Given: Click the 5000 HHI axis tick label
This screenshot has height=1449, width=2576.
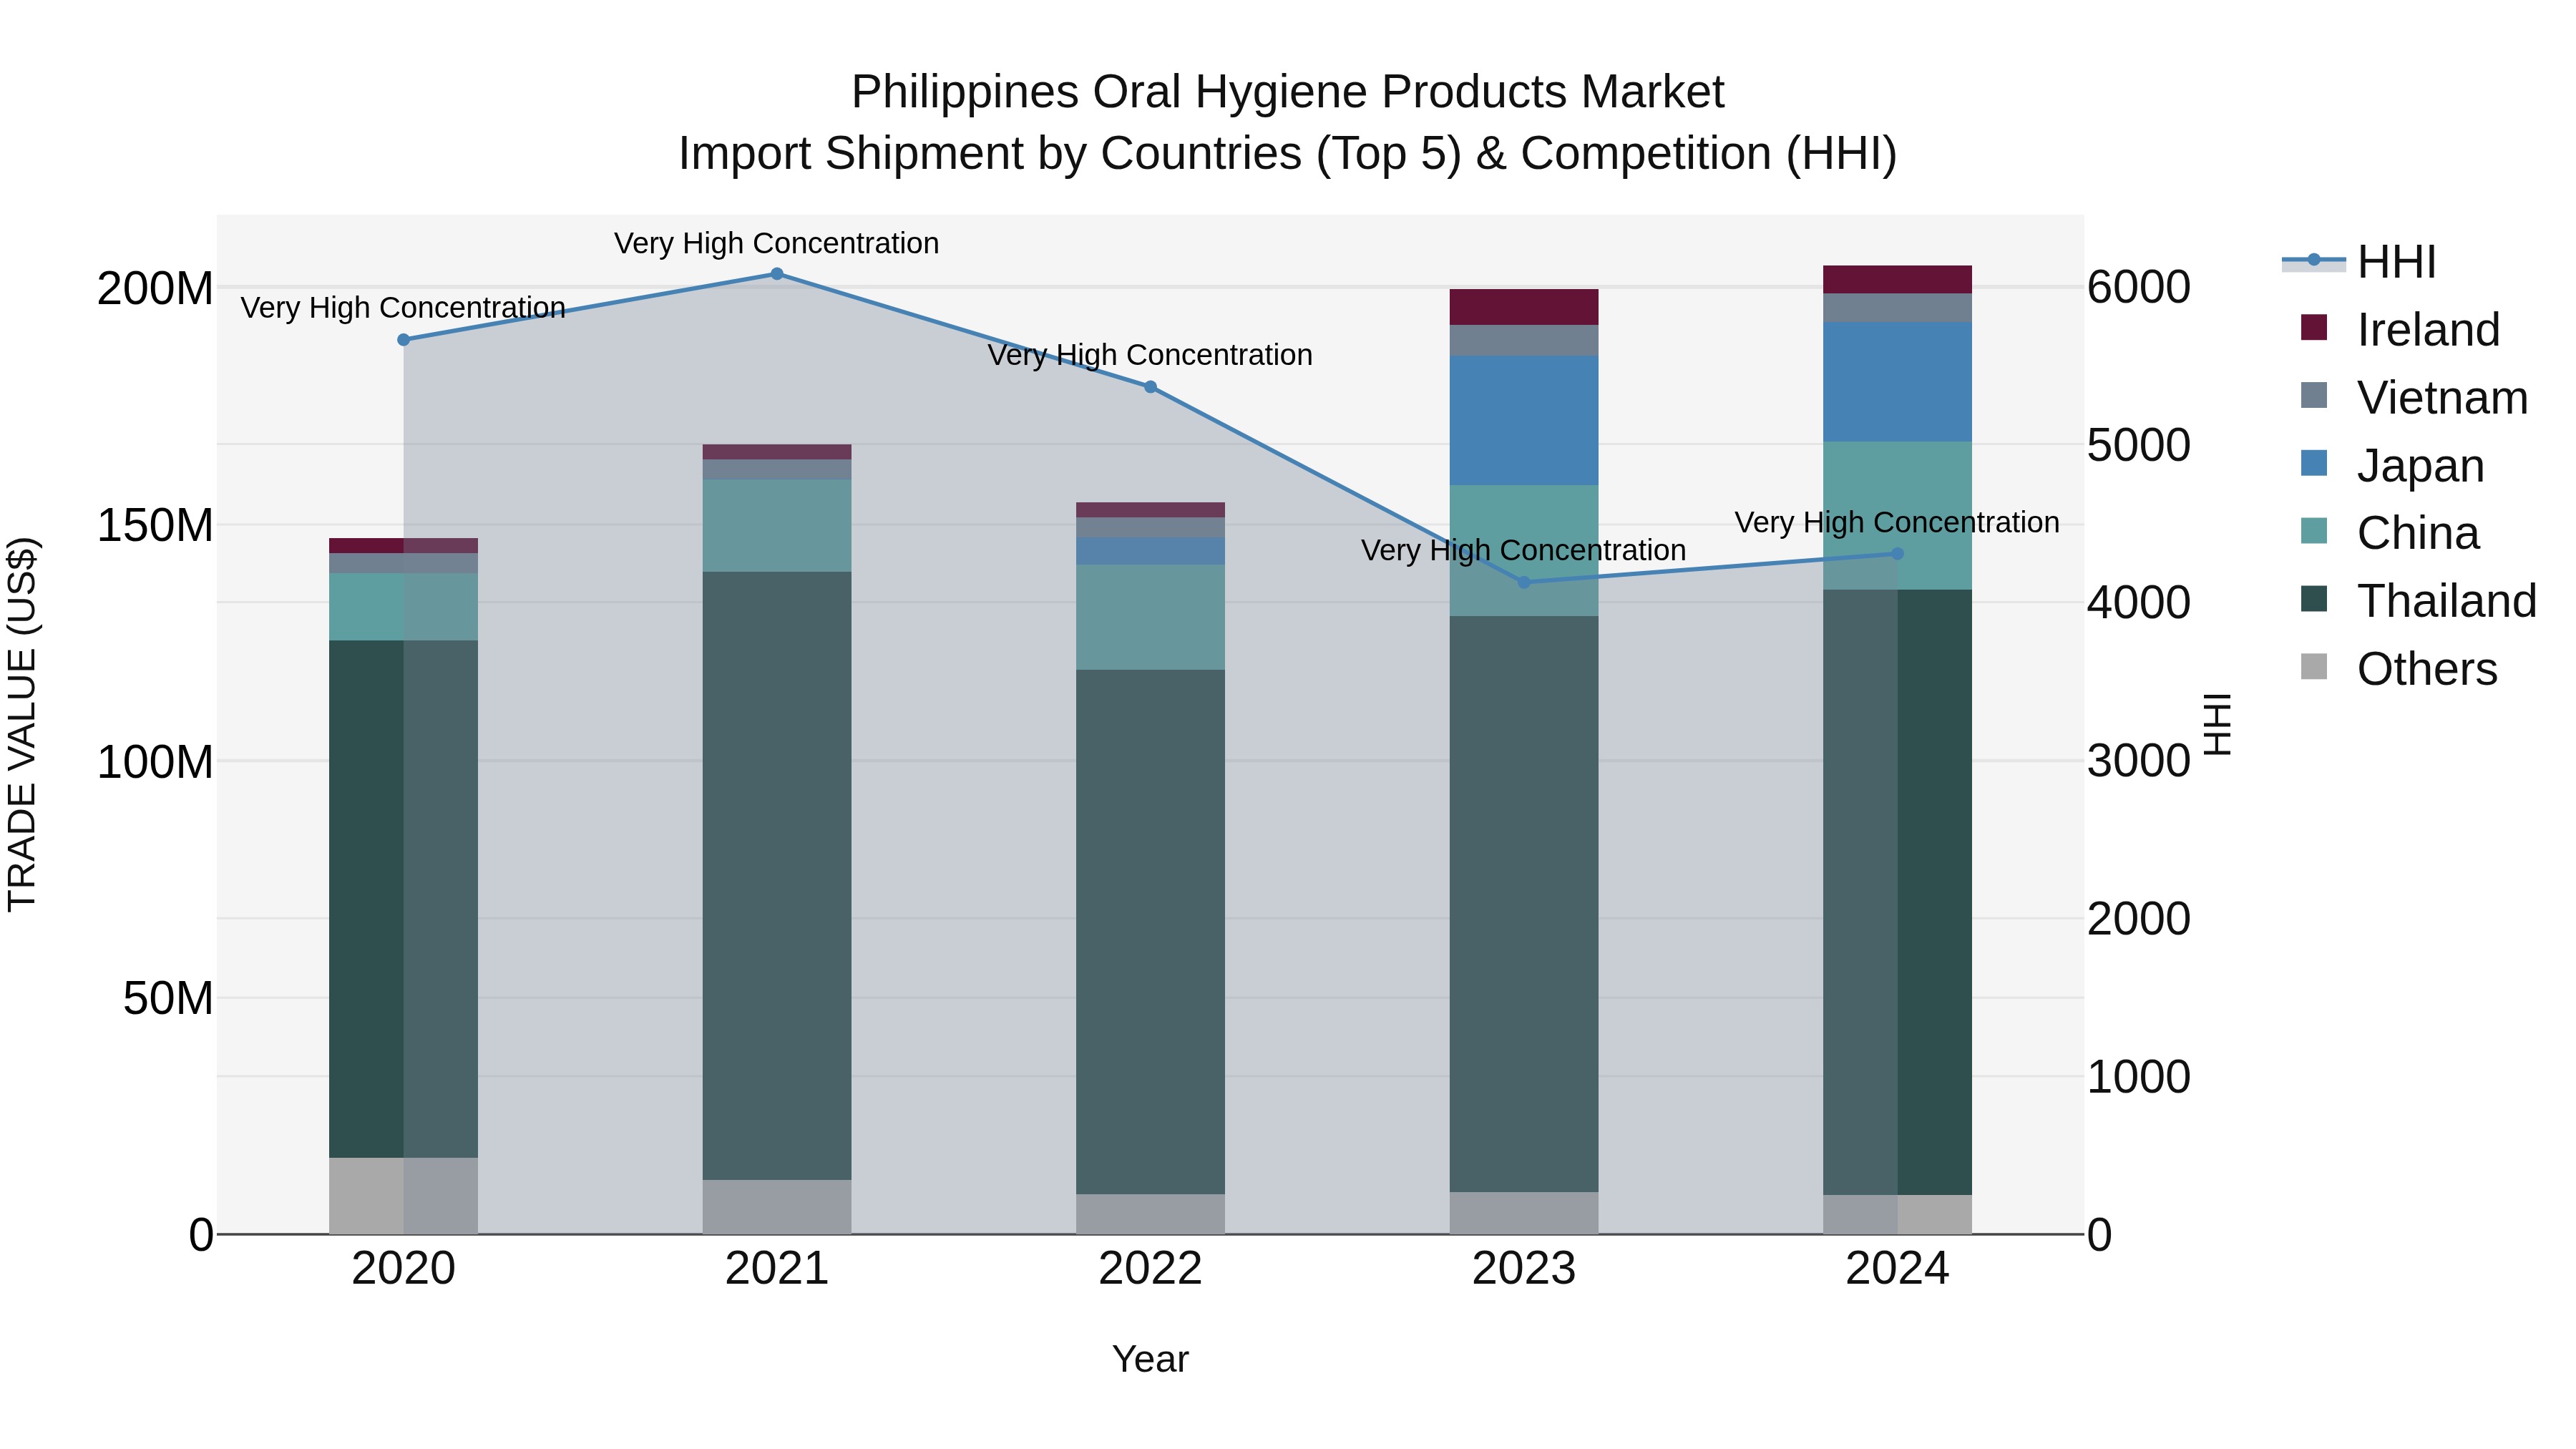Looking at the screenshot, I should (2139, 445).
